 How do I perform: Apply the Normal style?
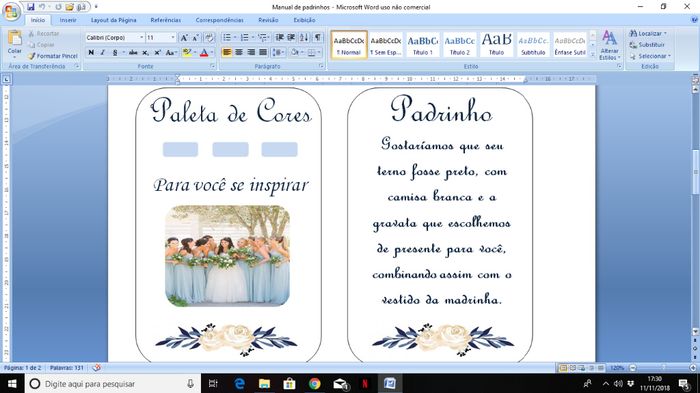[349, 45]
